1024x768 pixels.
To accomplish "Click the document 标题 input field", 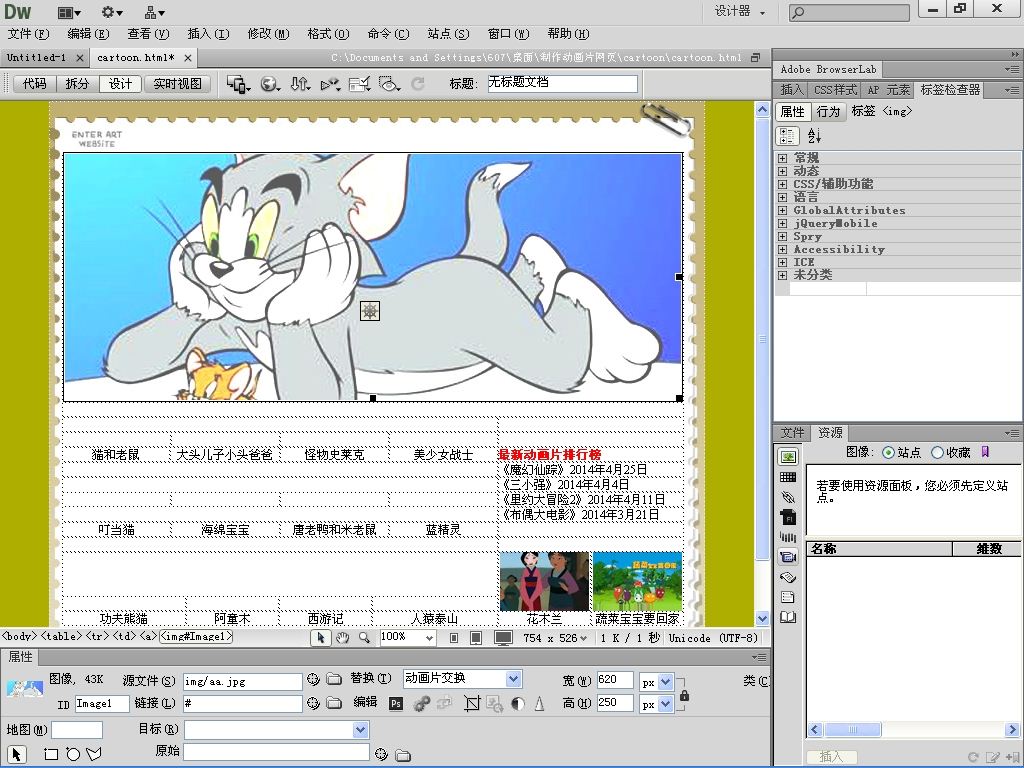I will pos(562,83).
